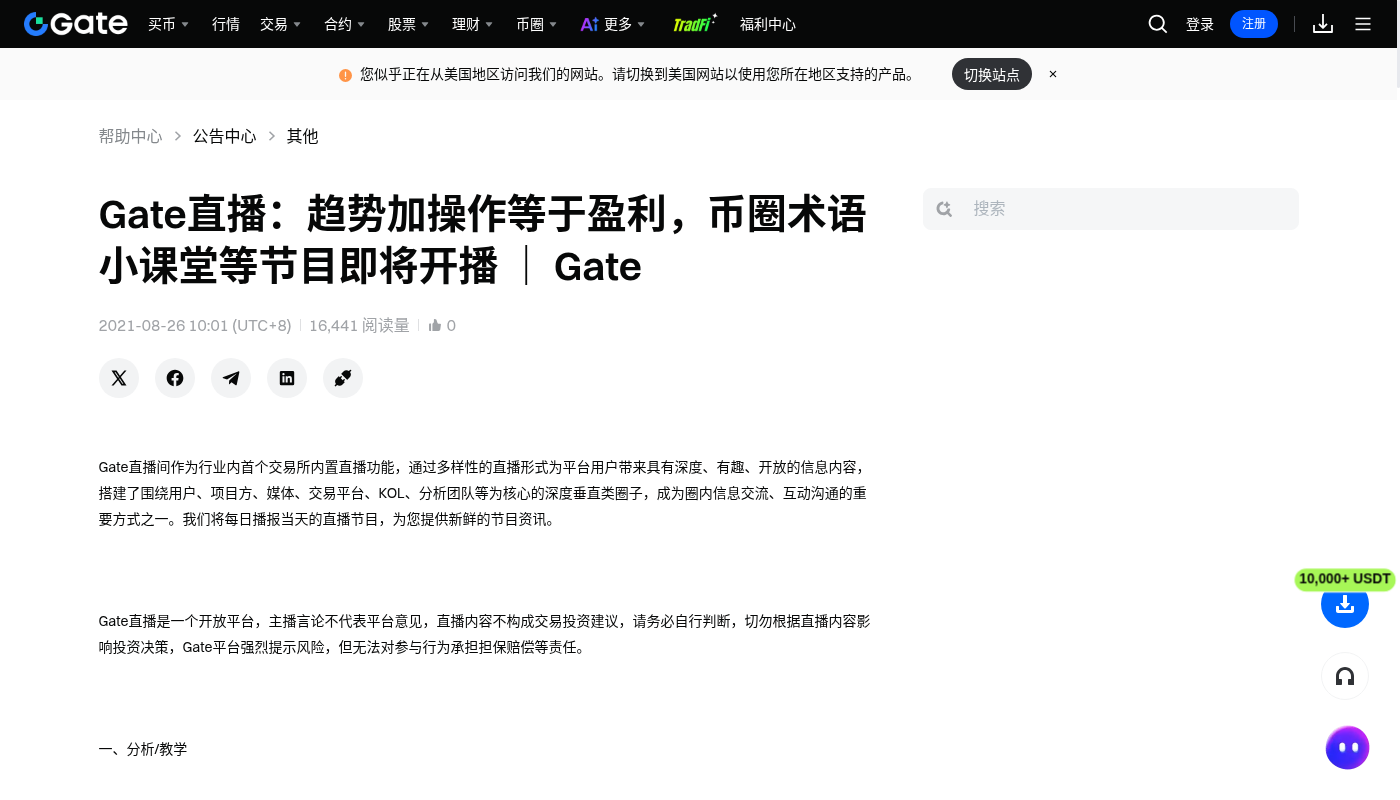Expand the 币圈 dropdown menu
Image resolution: width=1400 pixels, height=800 pixels.
coord(536,24)
